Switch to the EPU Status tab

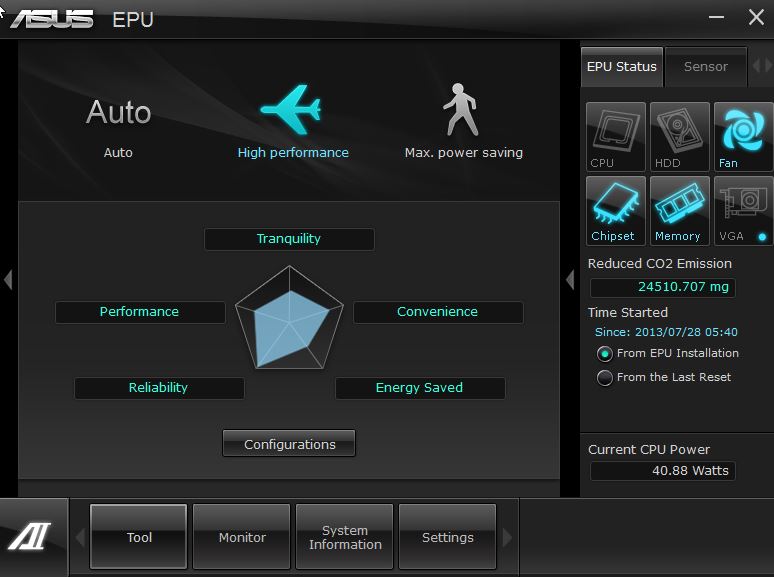[621, 67]
